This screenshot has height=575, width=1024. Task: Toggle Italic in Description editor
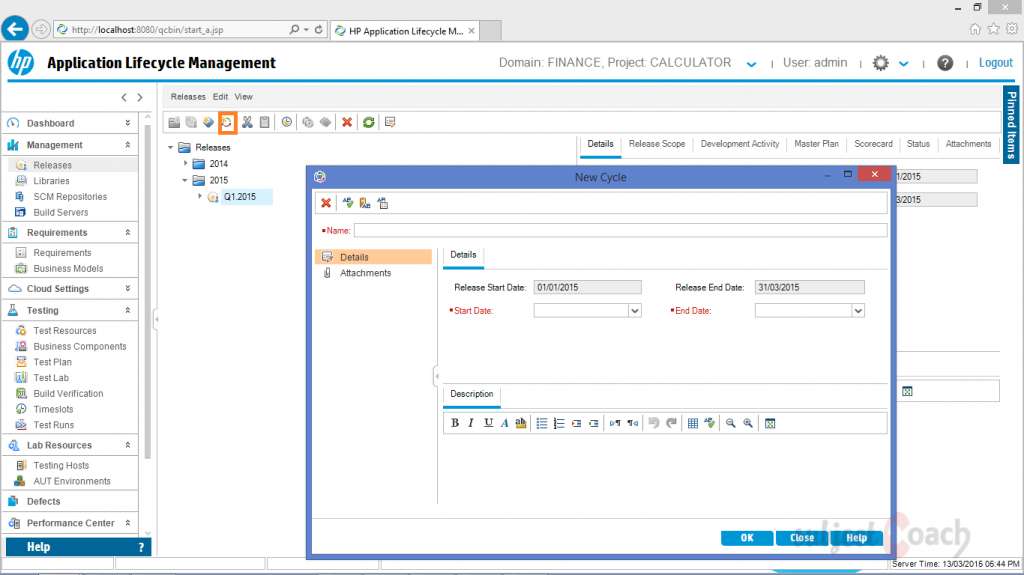pyautogui.click(x=471, y=423)
